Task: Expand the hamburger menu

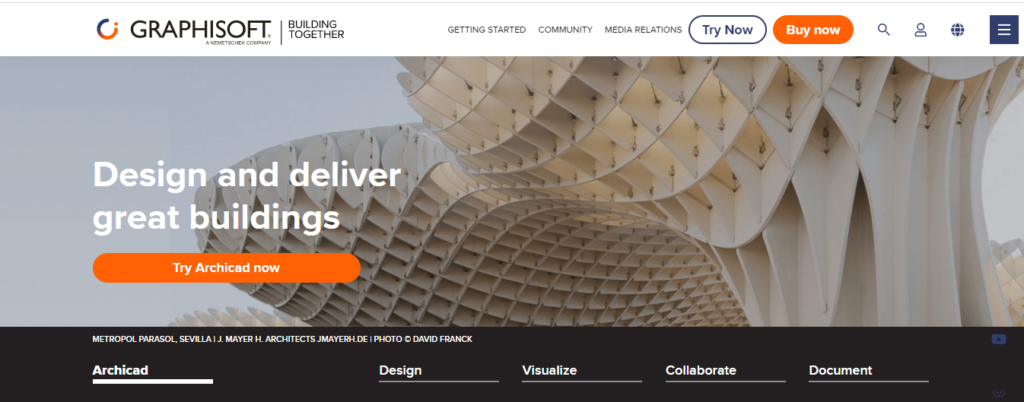Action: 1004,30
